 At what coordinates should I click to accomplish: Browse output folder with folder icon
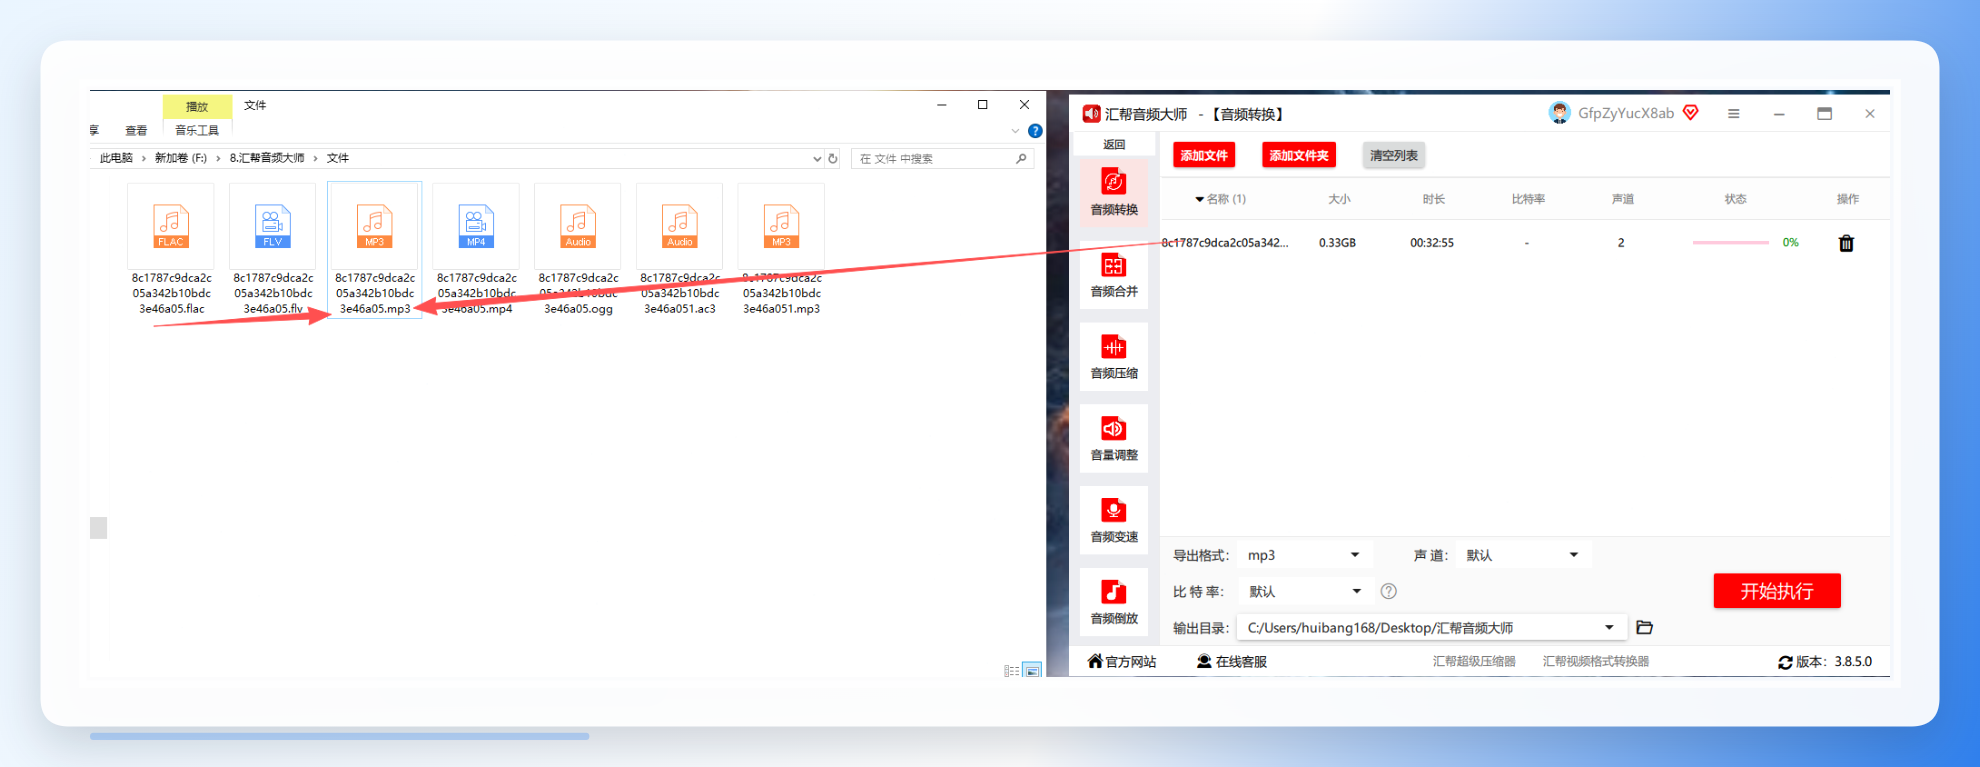pyautogui.click(x=1644, y=628)
